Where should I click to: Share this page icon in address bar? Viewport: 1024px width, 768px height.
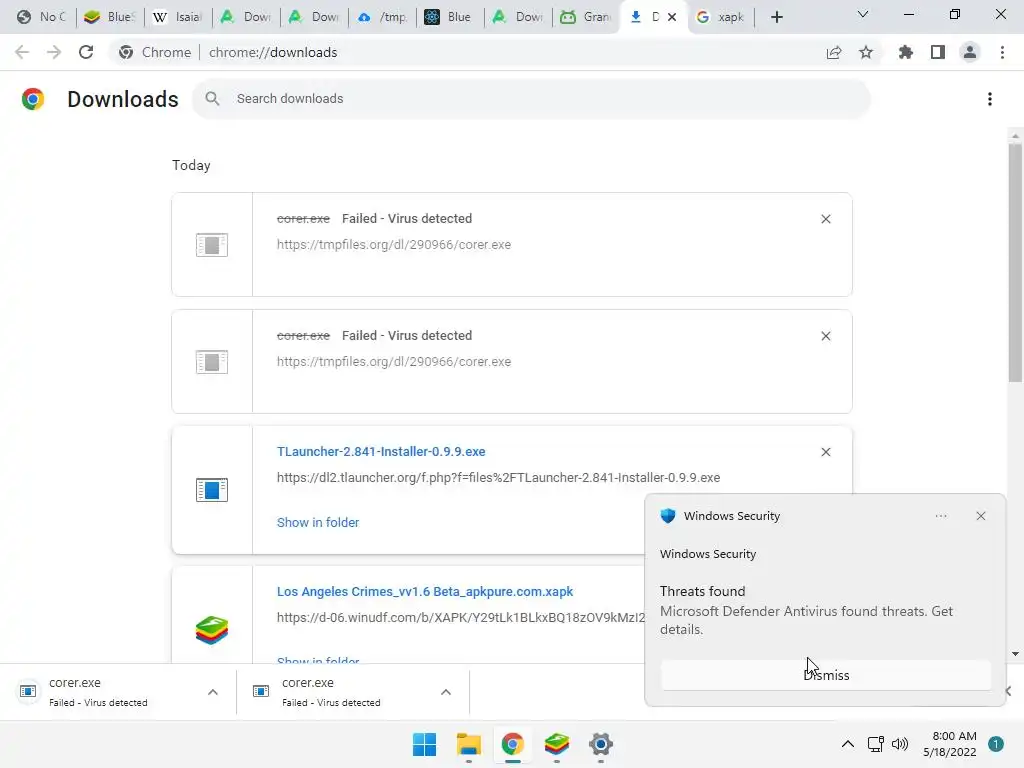[x=834, y=52]
